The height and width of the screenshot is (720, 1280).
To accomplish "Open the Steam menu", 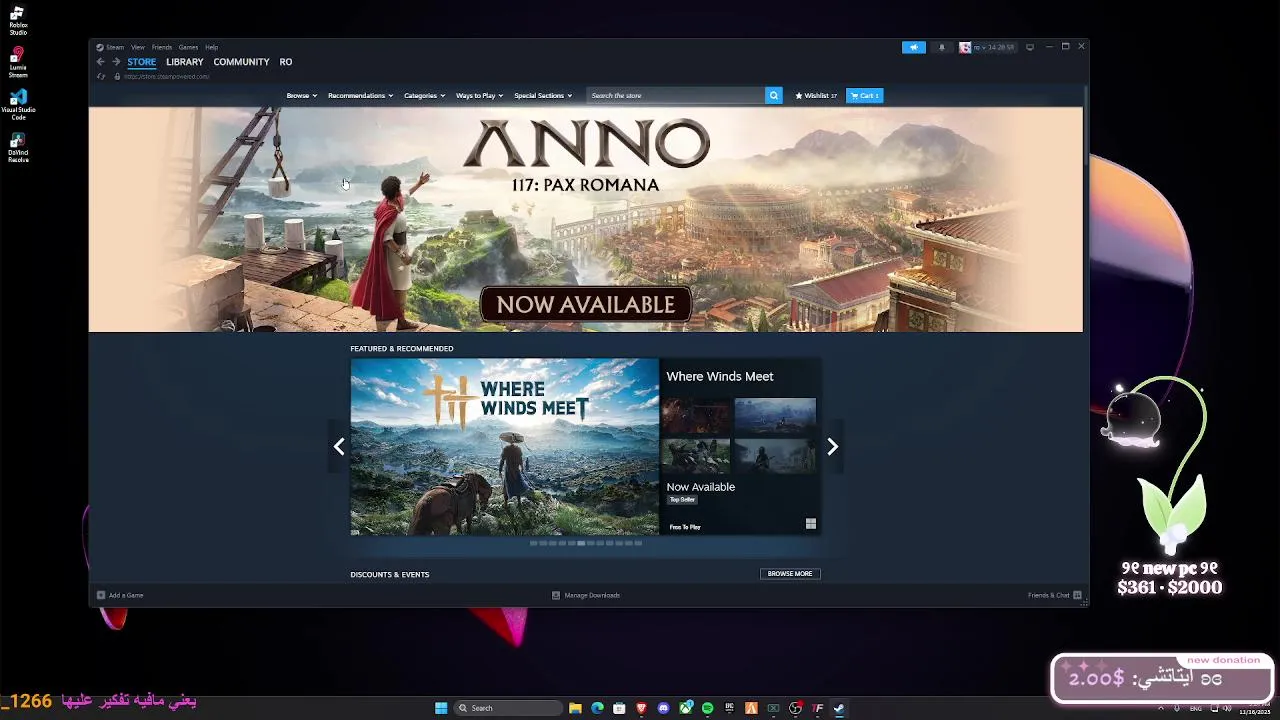I will click(x=114, y=47).
